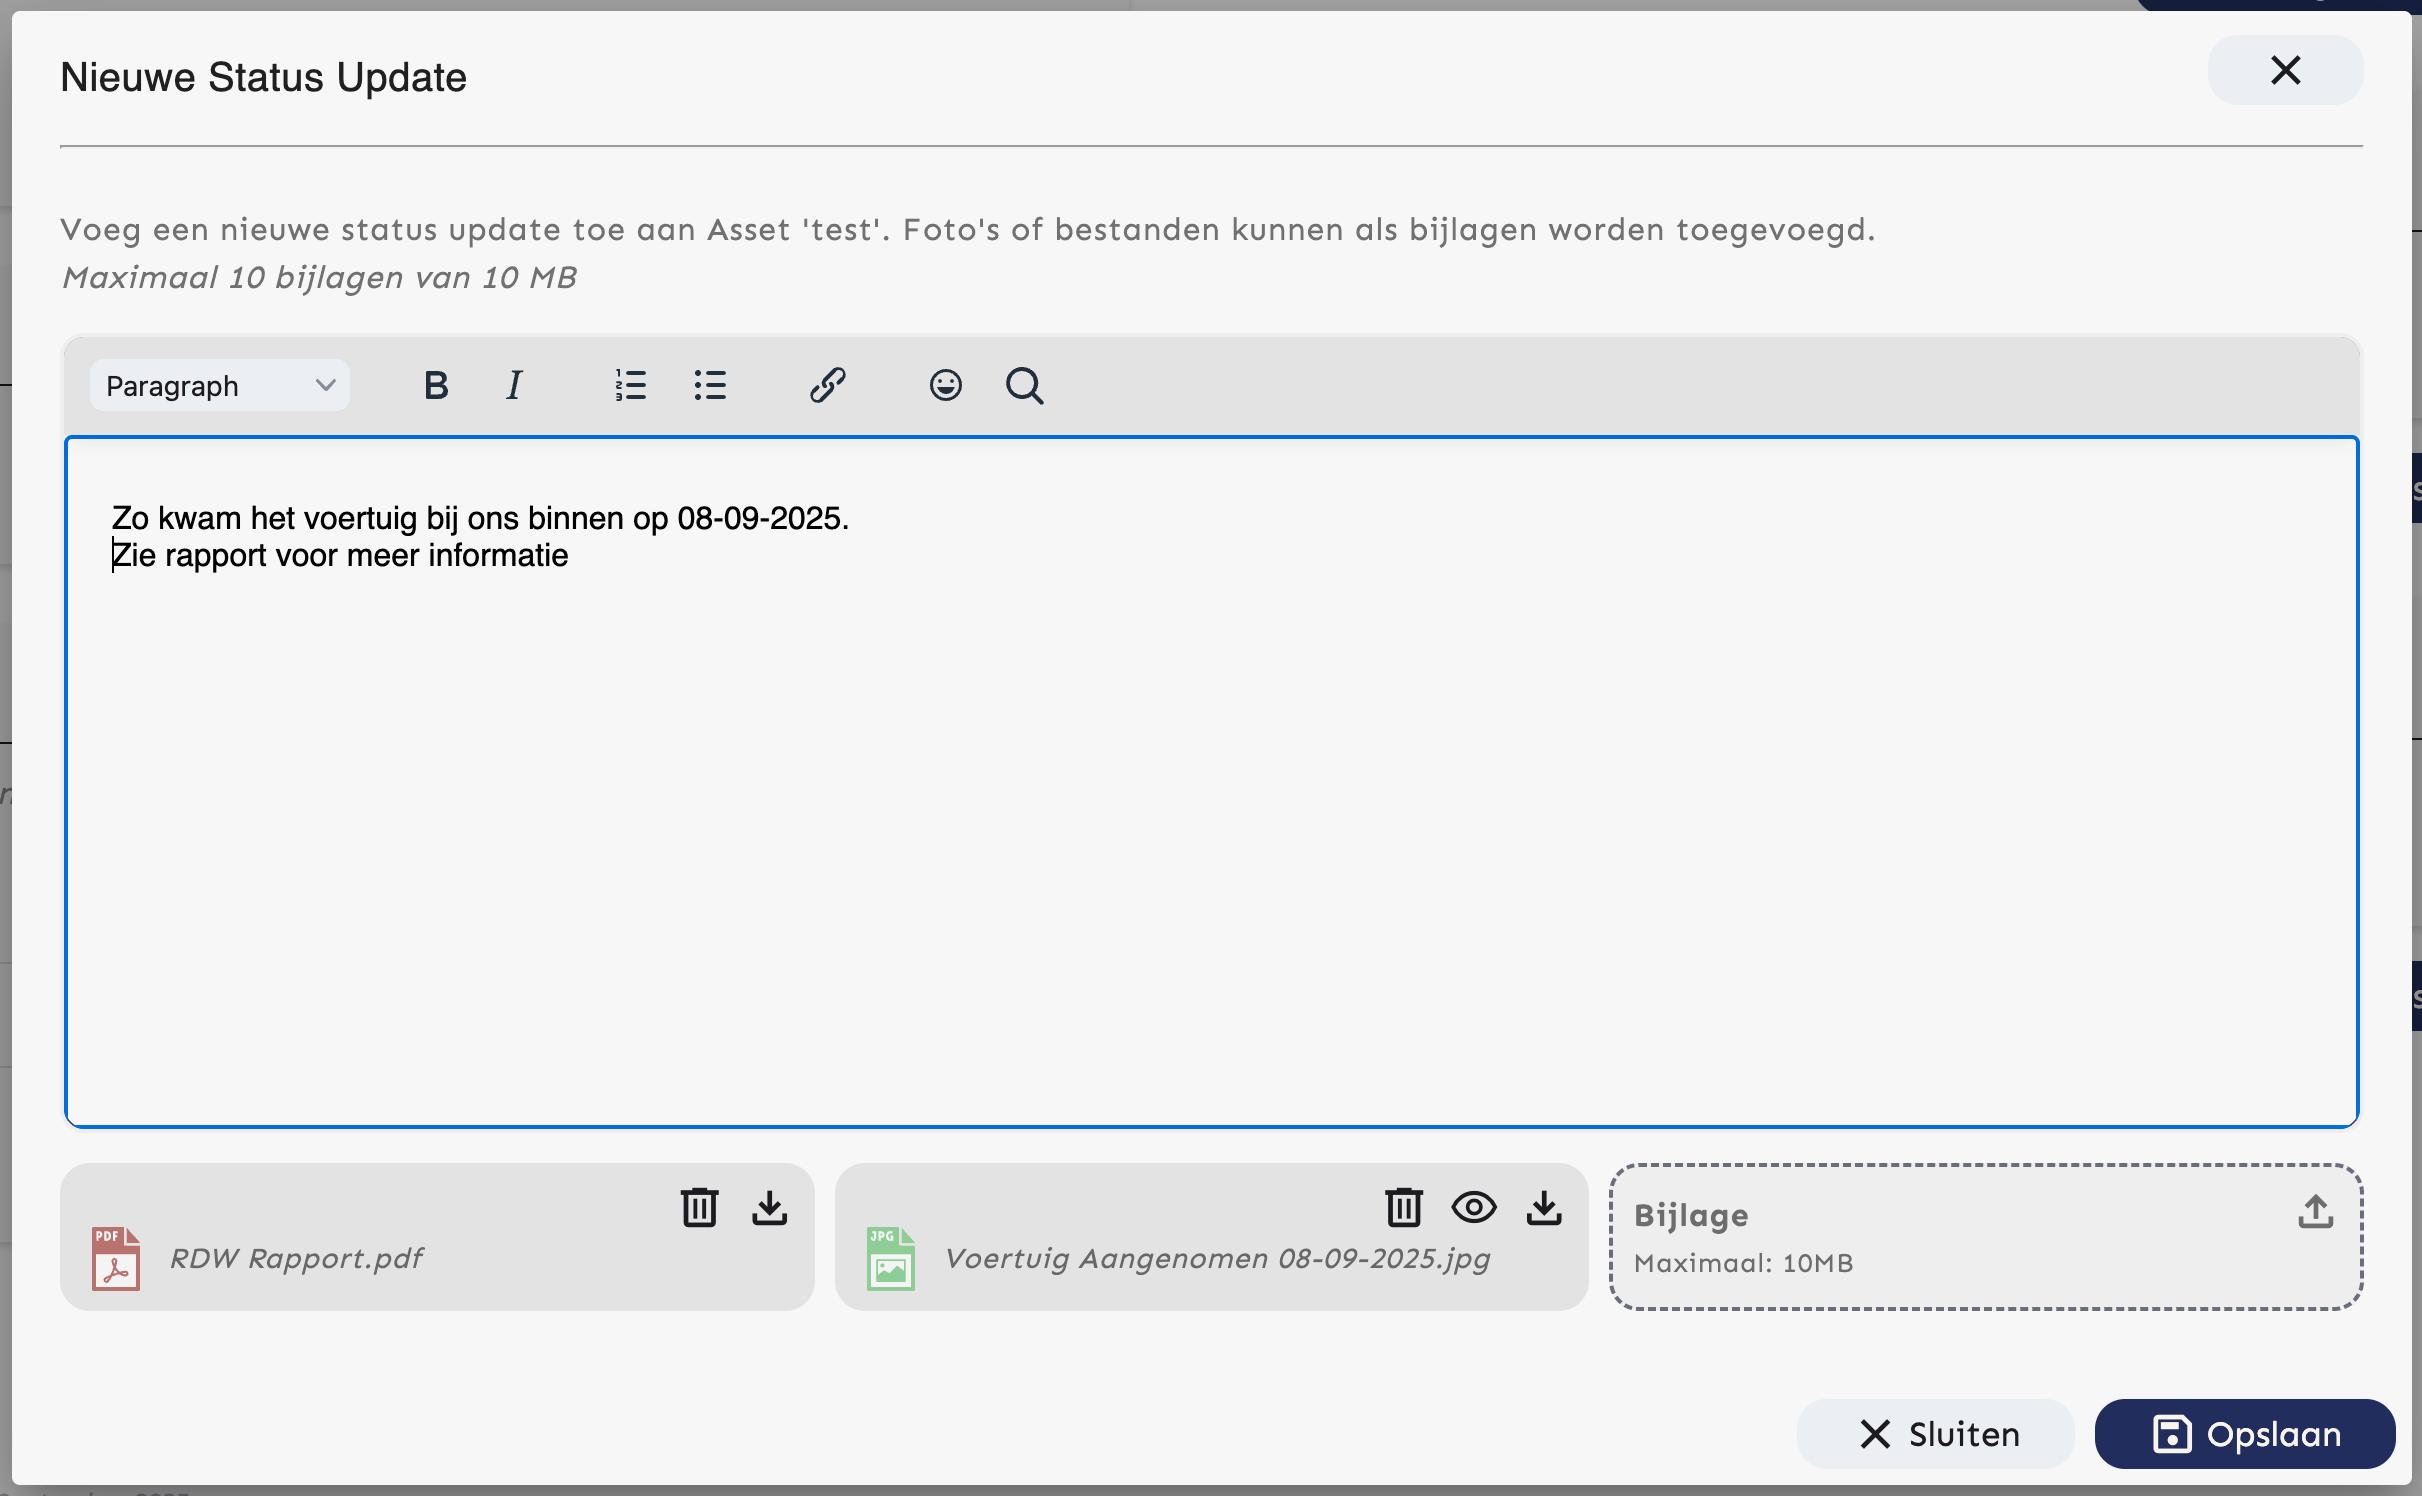Insert a bulleted list
Image resolution: width=2422 pixels, height=1496 pixels.
pyautogui.click(x=710, y=385)
